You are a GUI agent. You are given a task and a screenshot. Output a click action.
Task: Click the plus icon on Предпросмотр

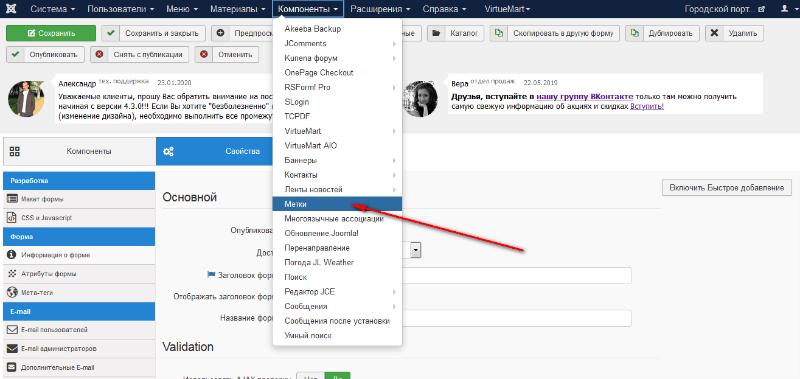coord(220,33)
